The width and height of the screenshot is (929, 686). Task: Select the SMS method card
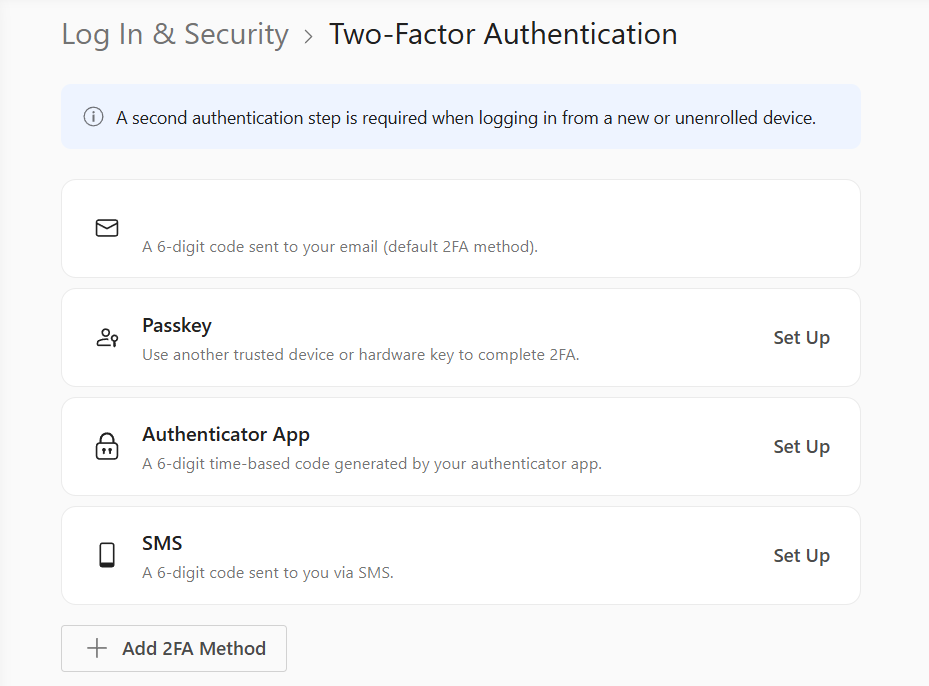point(461,555)
